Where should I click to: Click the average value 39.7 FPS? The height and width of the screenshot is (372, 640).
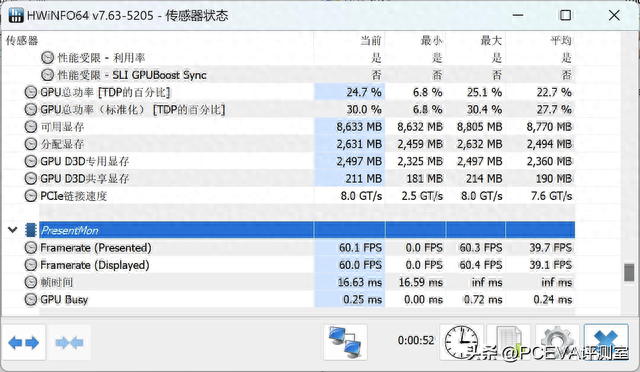coord(551,247)
